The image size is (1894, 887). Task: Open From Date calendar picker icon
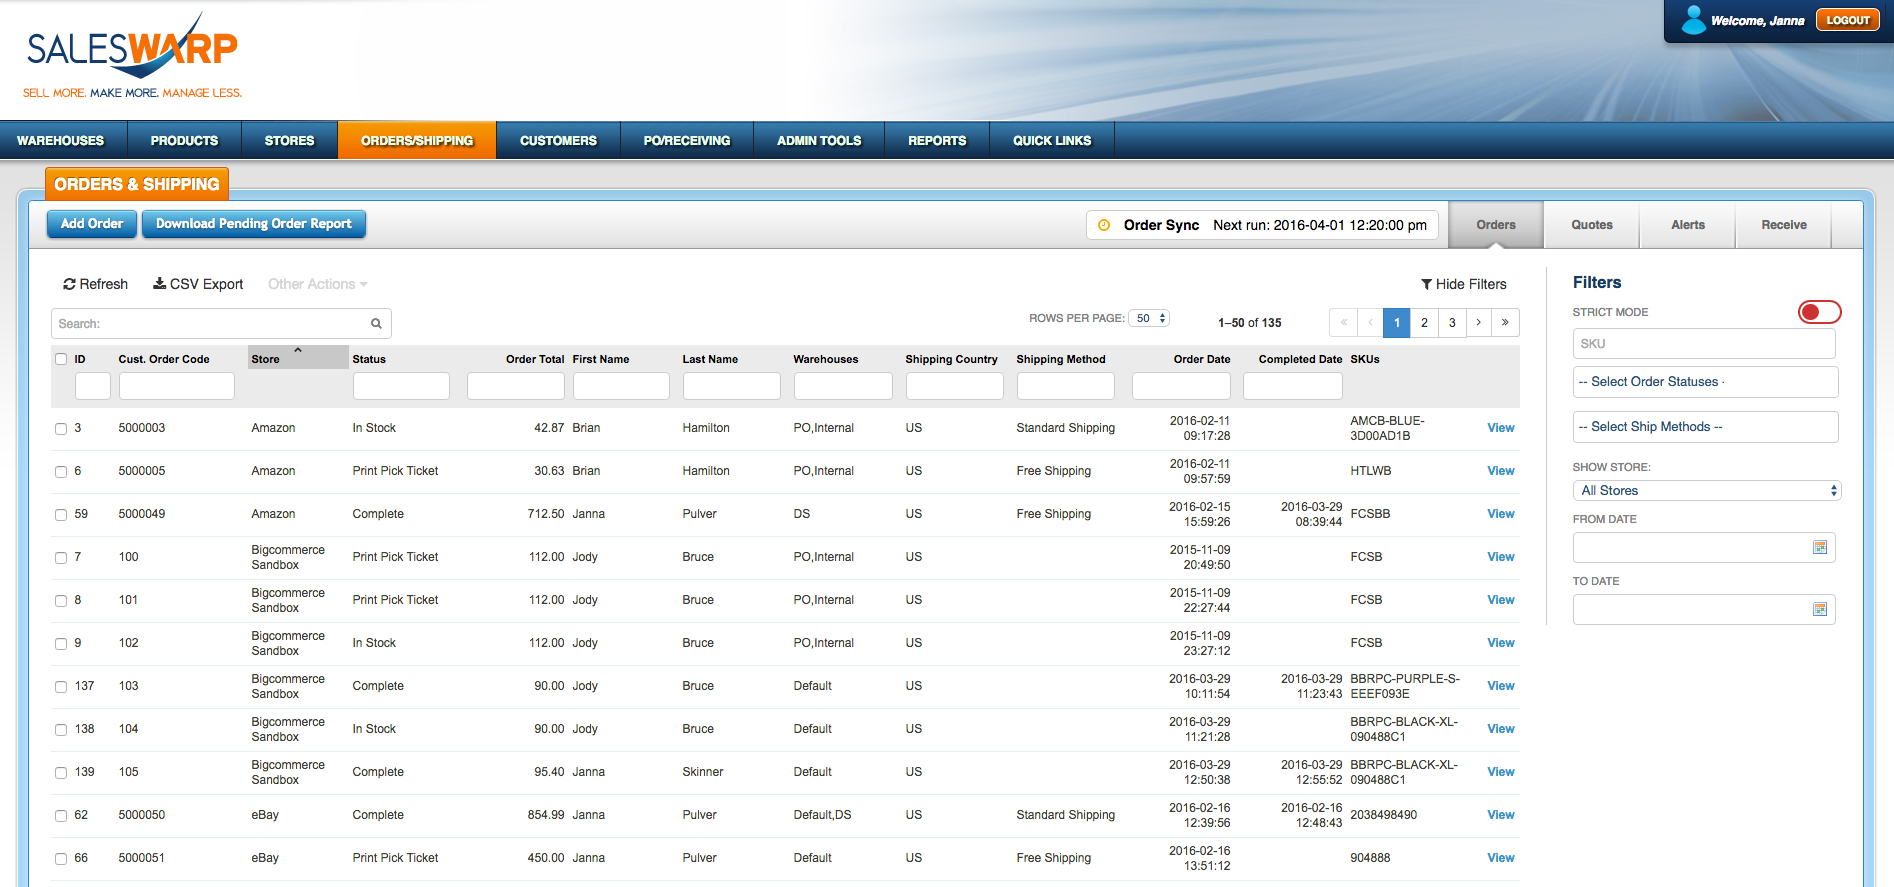(x=1820, y=547)
